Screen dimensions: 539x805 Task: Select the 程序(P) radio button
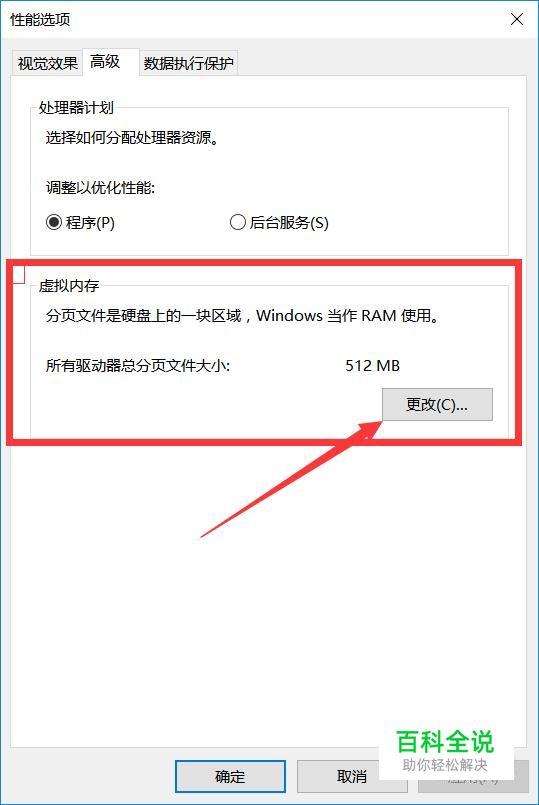pos(80,223)
